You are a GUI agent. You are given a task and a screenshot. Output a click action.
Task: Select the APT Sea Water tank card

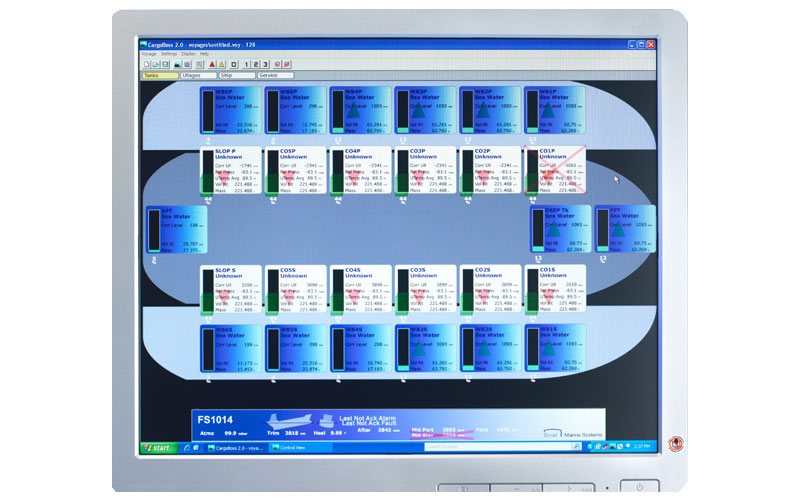click(x=177, y=230)
